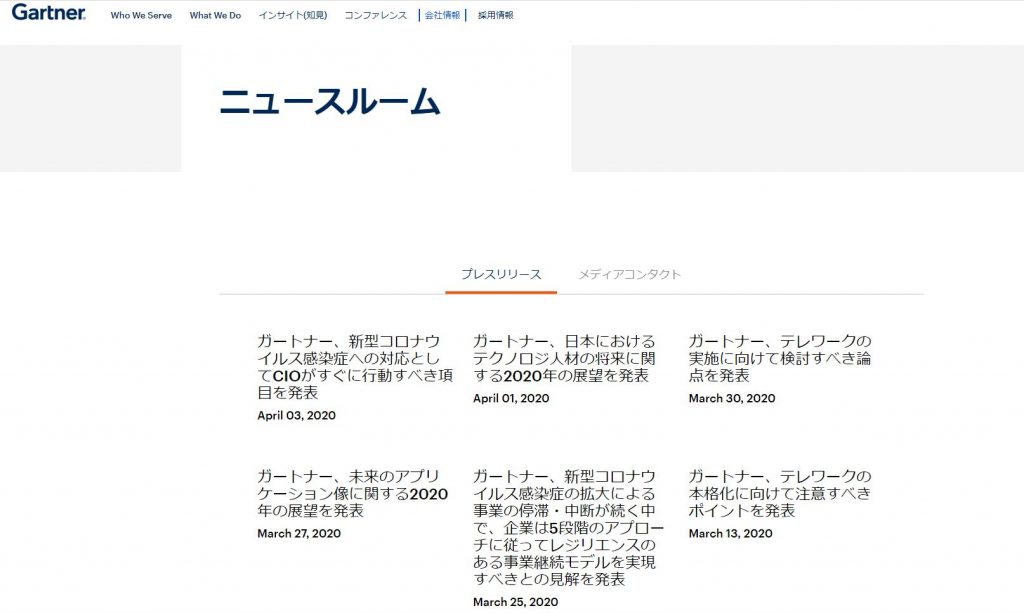Click the March 13, 2020 date text
This screenshot has width=1024, height=613.
tap(730, 534)
